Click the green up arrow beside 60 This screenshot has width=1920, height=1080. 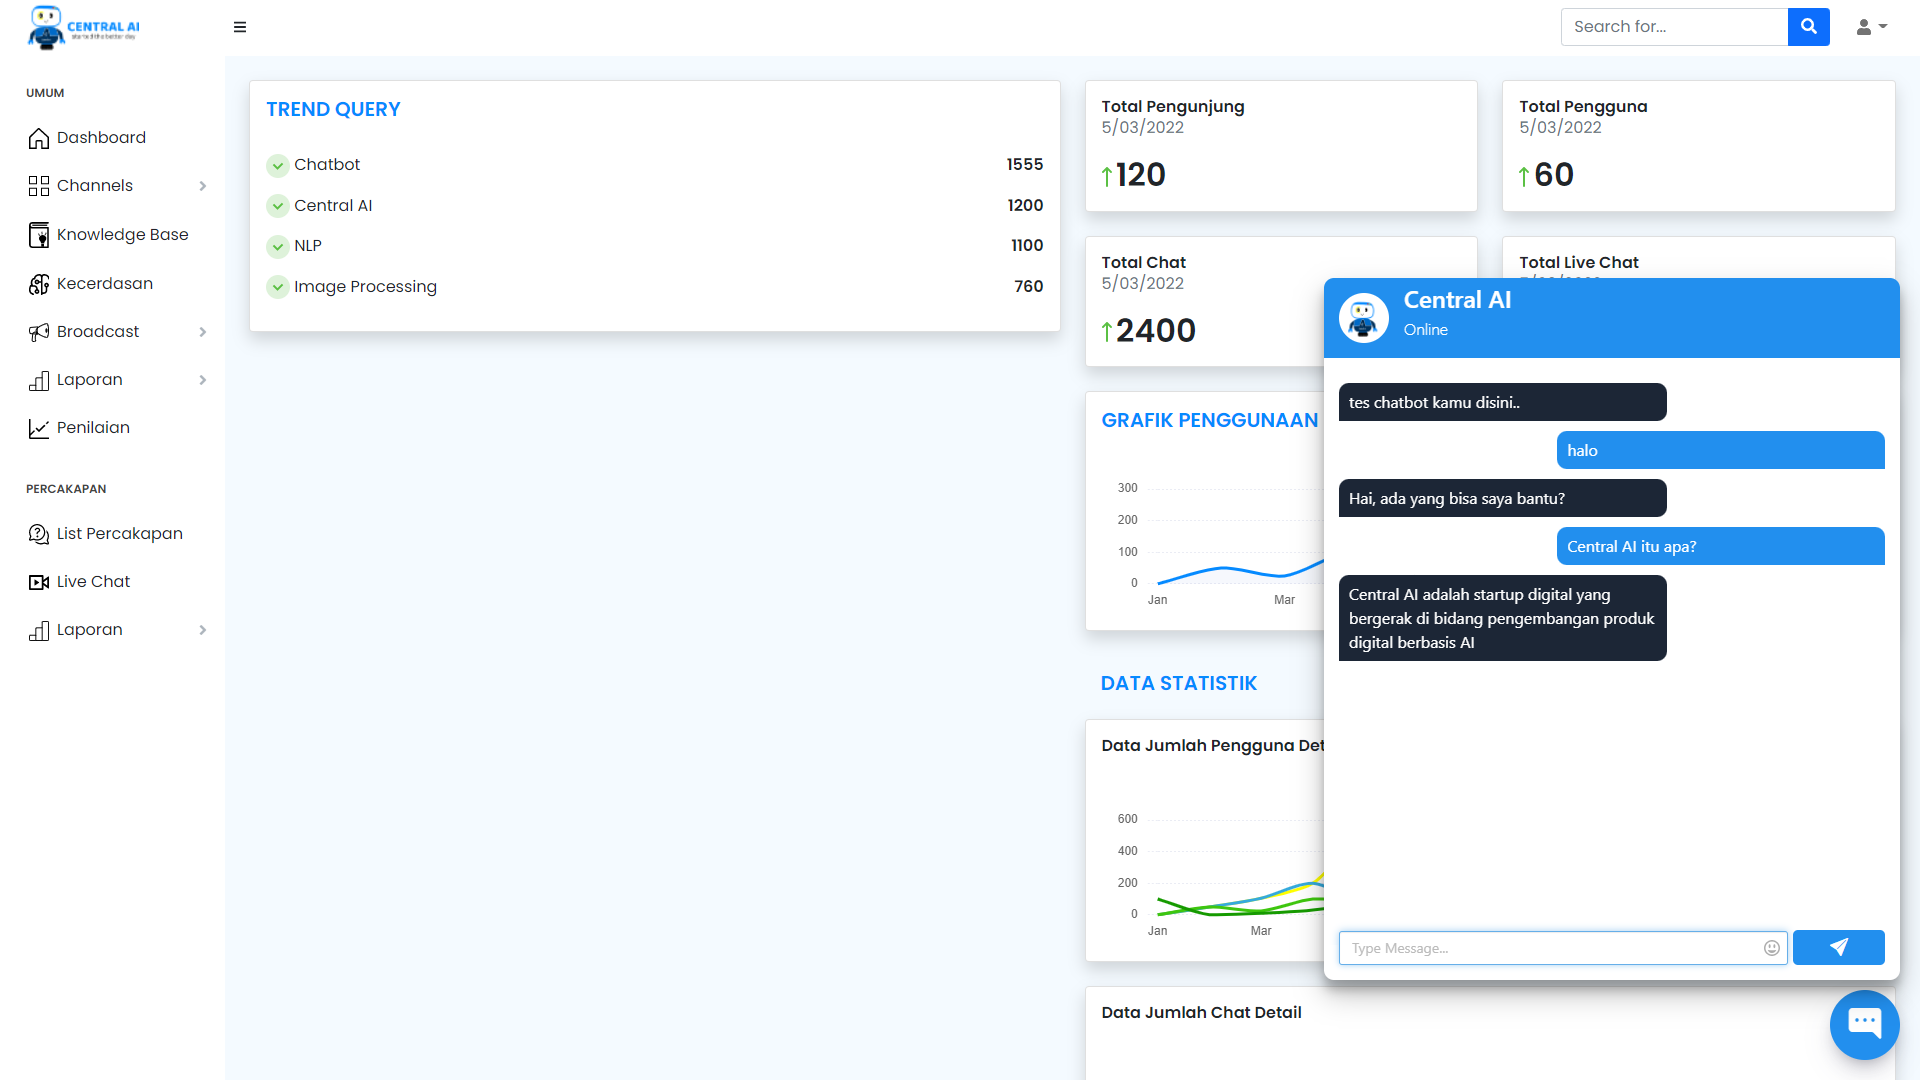[x=1524, y=177]
